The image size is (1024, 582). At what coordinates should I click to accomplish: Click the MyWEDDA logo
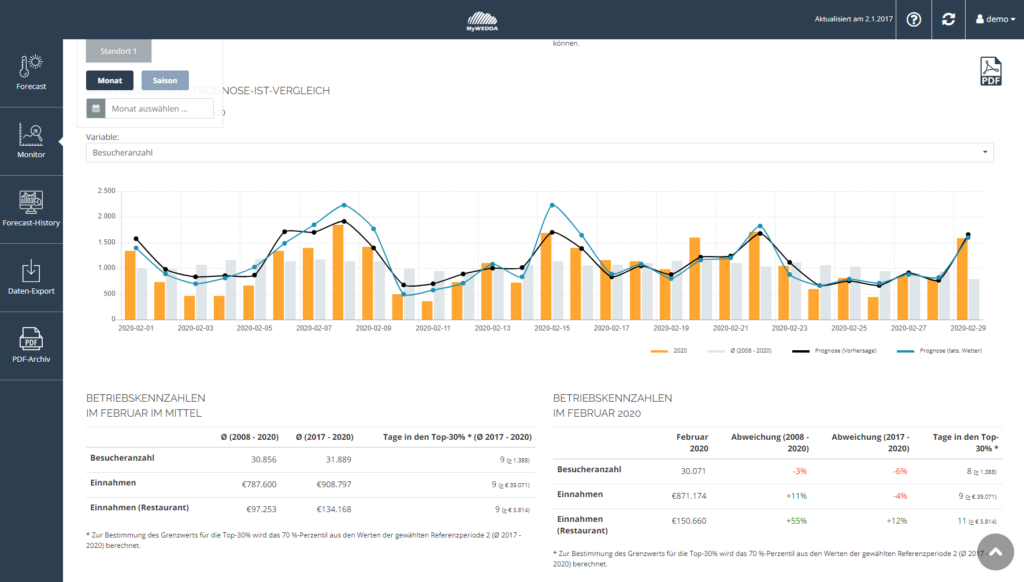click(x=511, y=20)
